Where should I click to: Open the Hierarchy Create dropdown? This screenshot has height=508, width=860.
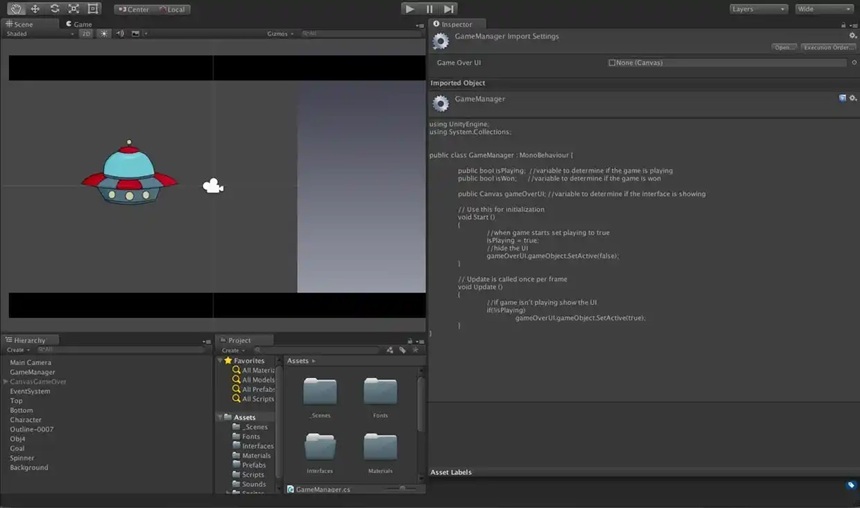18,349
